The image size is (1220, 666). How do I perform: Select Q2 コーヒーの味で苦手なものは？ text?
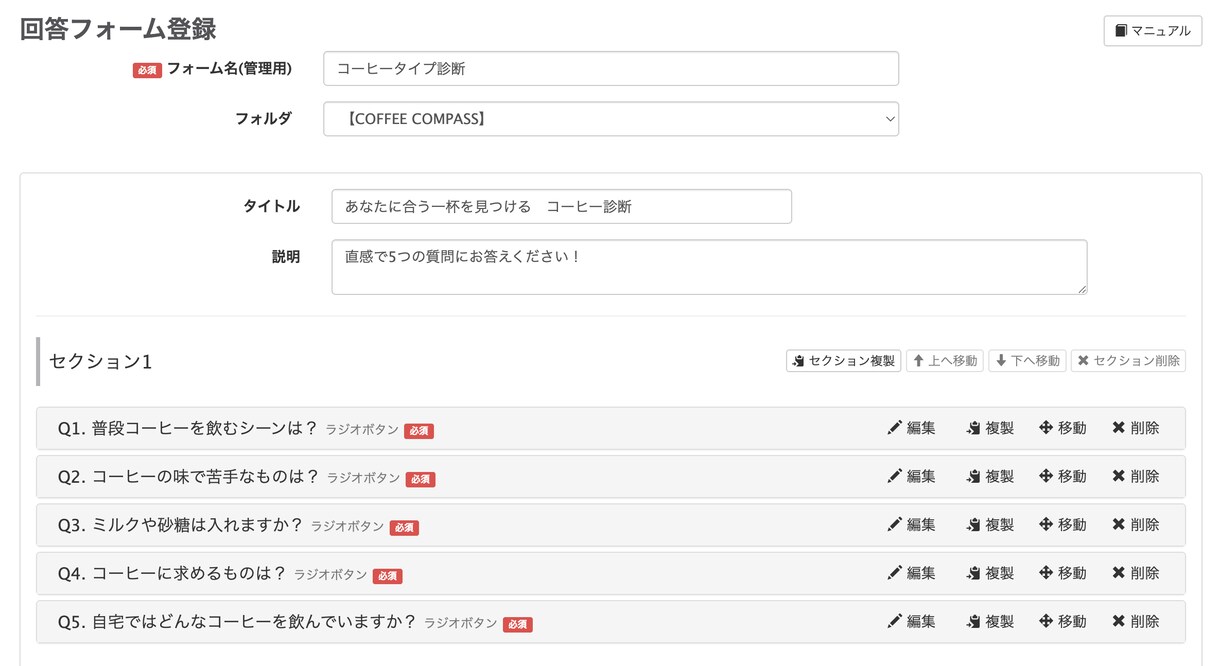coord(189,477)
